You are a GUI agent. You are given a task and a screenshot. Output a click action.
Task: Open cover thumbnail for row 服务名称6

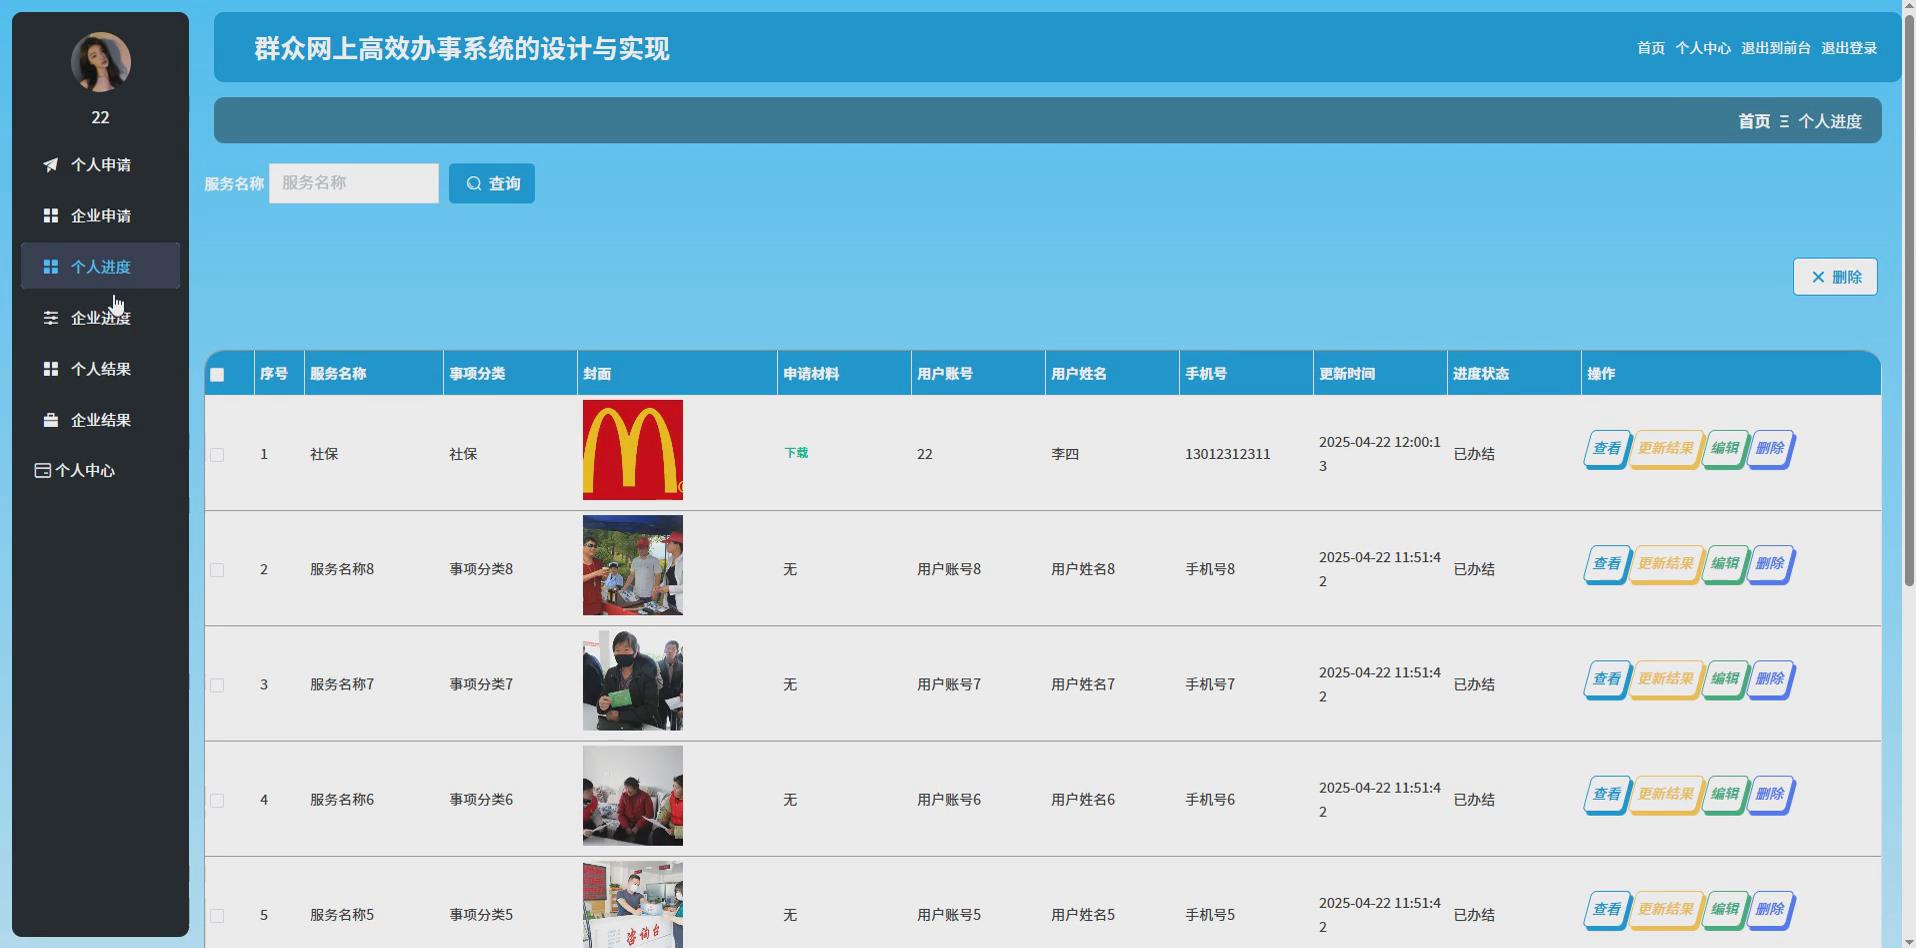coord(633,796)
